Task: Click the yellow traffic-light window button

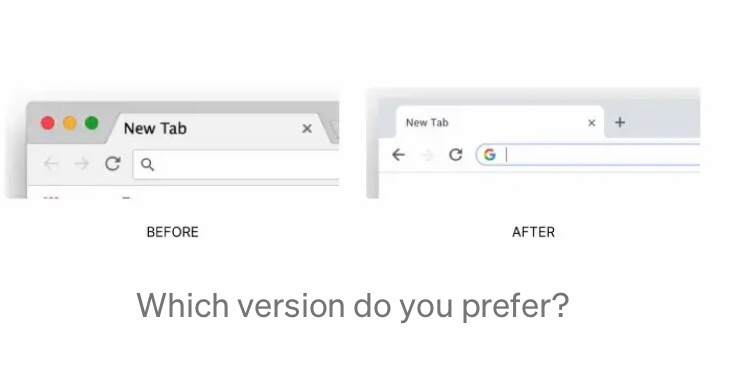Action: (70, 123)
